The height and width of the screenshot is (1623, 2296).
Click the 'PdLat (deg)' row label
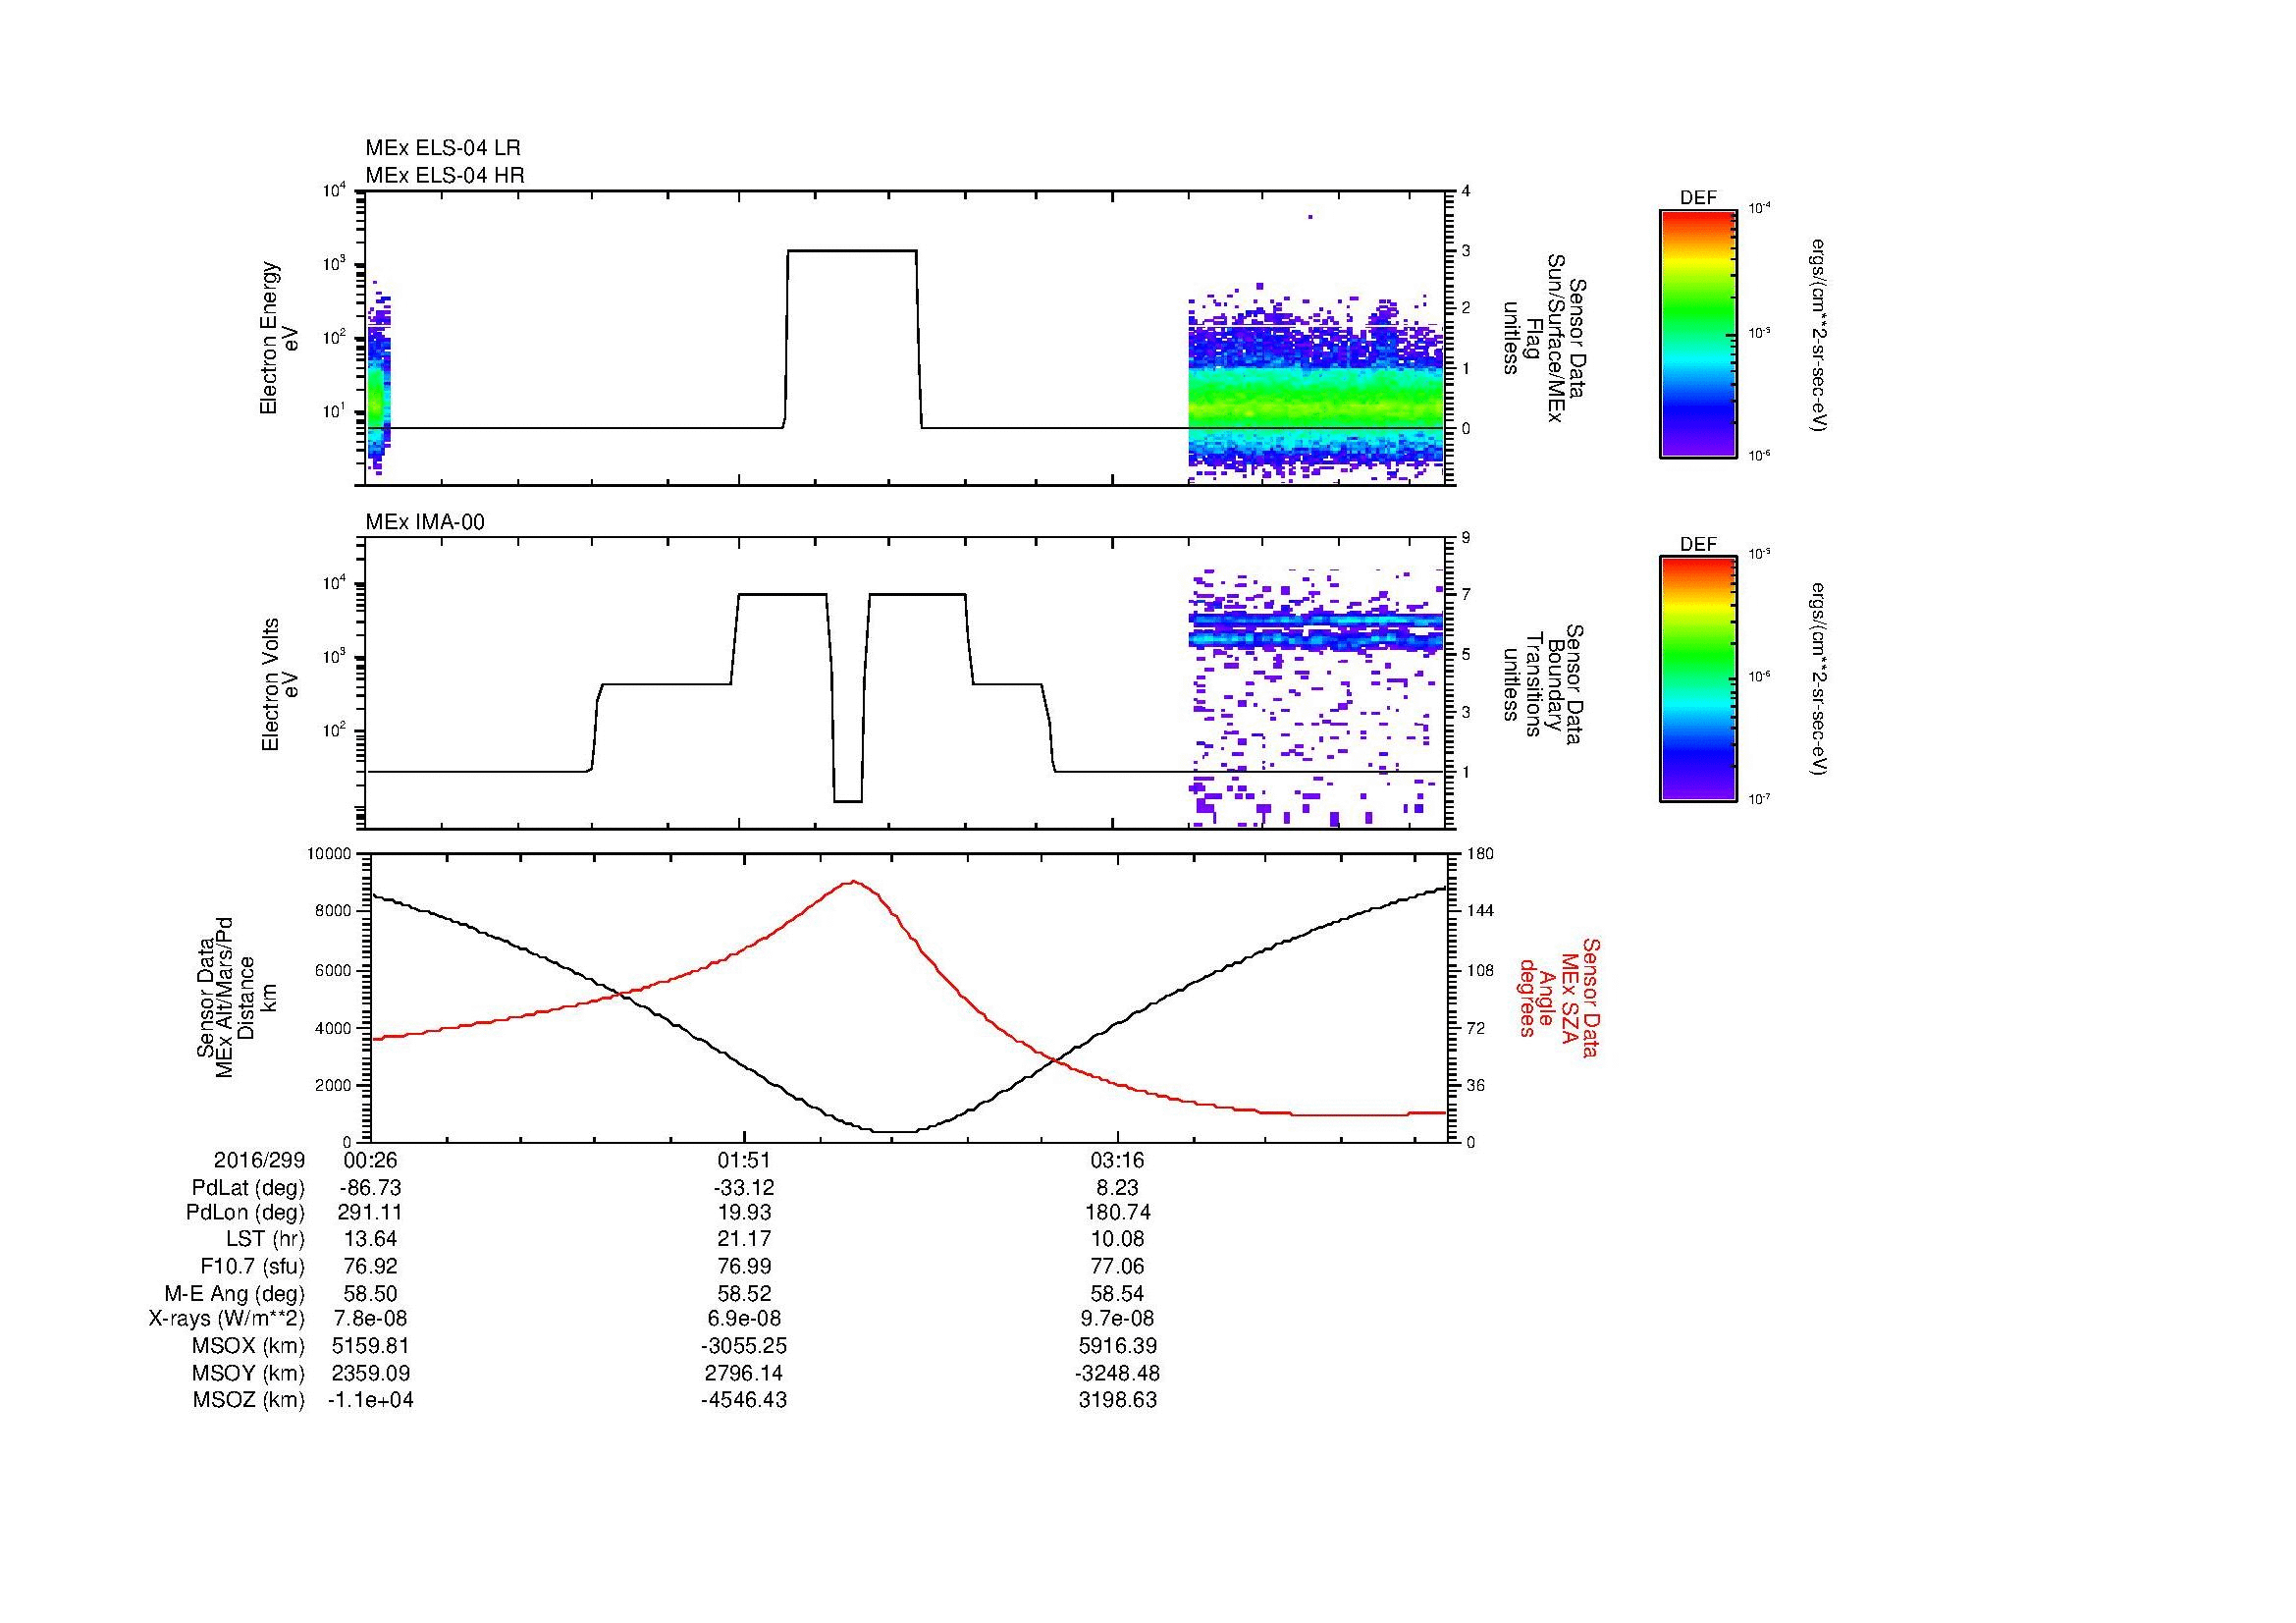coord(248,1188)
